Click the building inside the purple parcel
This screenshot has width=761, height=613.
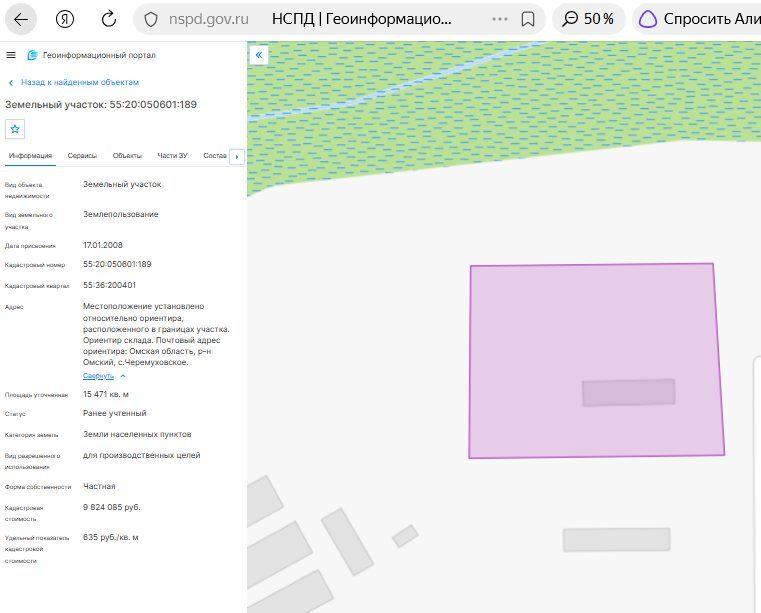[x=629, y=393]
